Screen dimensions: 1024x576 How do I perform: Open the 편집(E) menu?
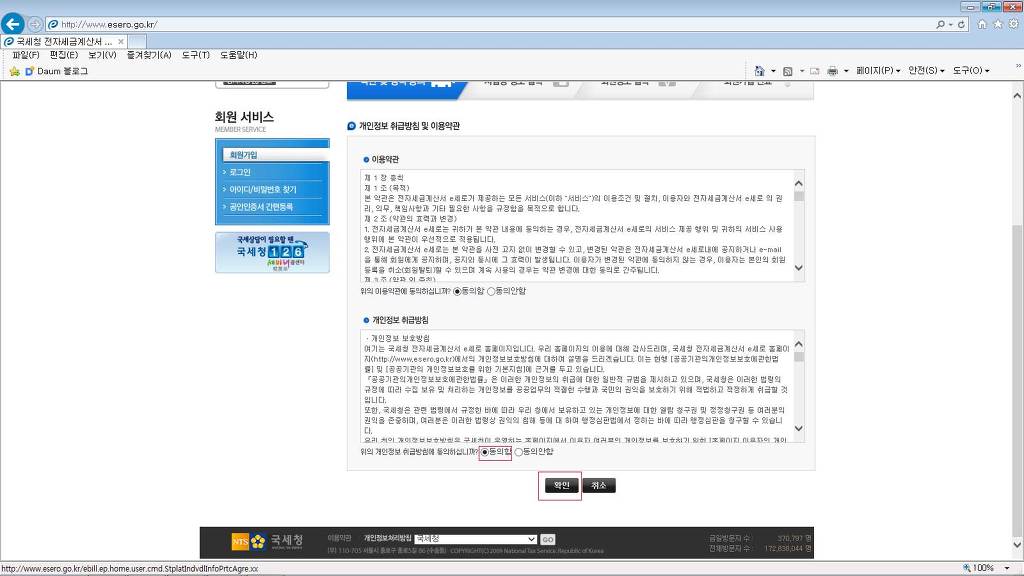63,55
